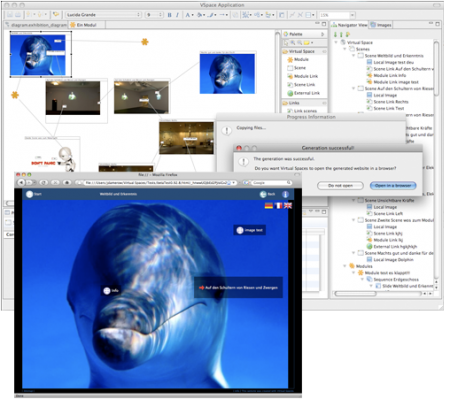Select External Link tree item

[x=392, y=247]
